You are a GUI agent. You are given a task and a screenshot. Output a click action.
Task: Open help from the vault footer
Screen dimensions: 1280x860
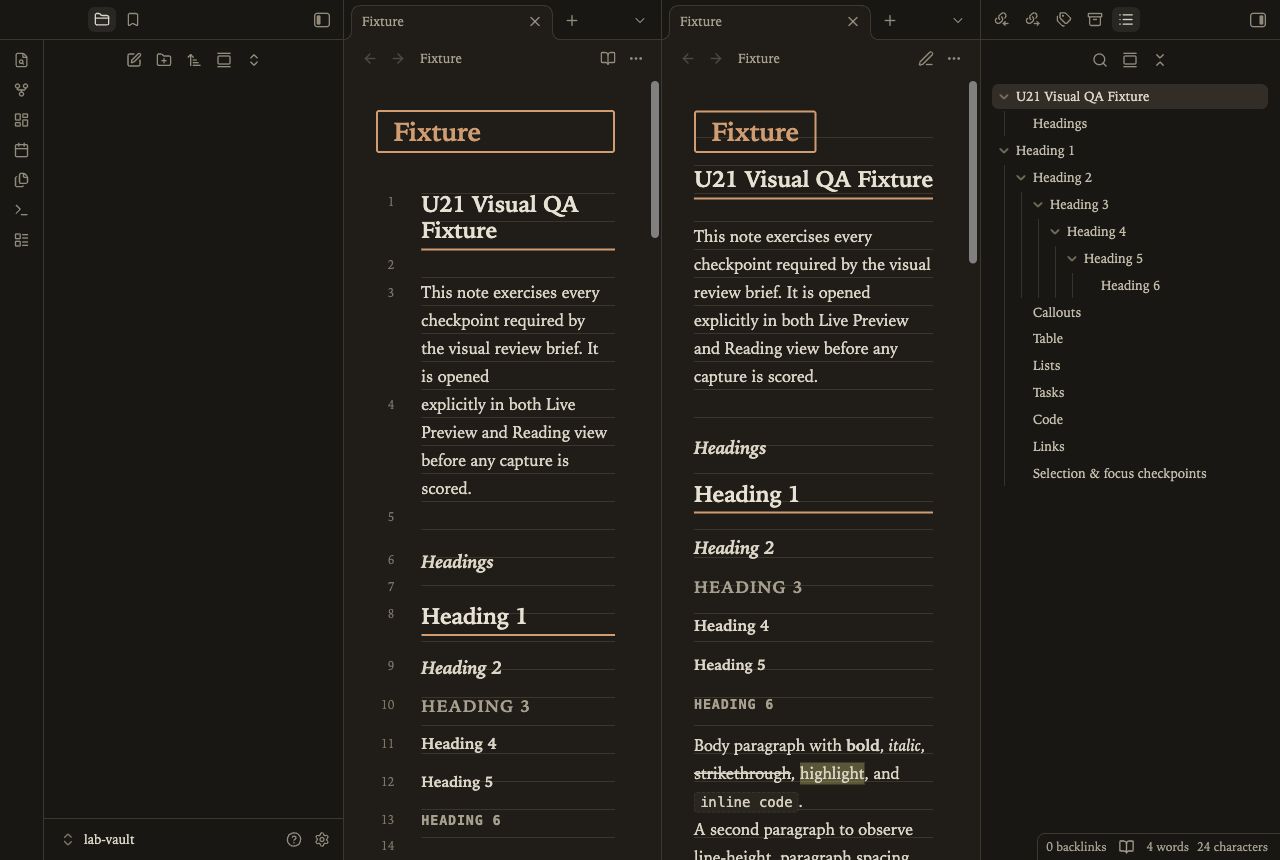tap(294, 840)
